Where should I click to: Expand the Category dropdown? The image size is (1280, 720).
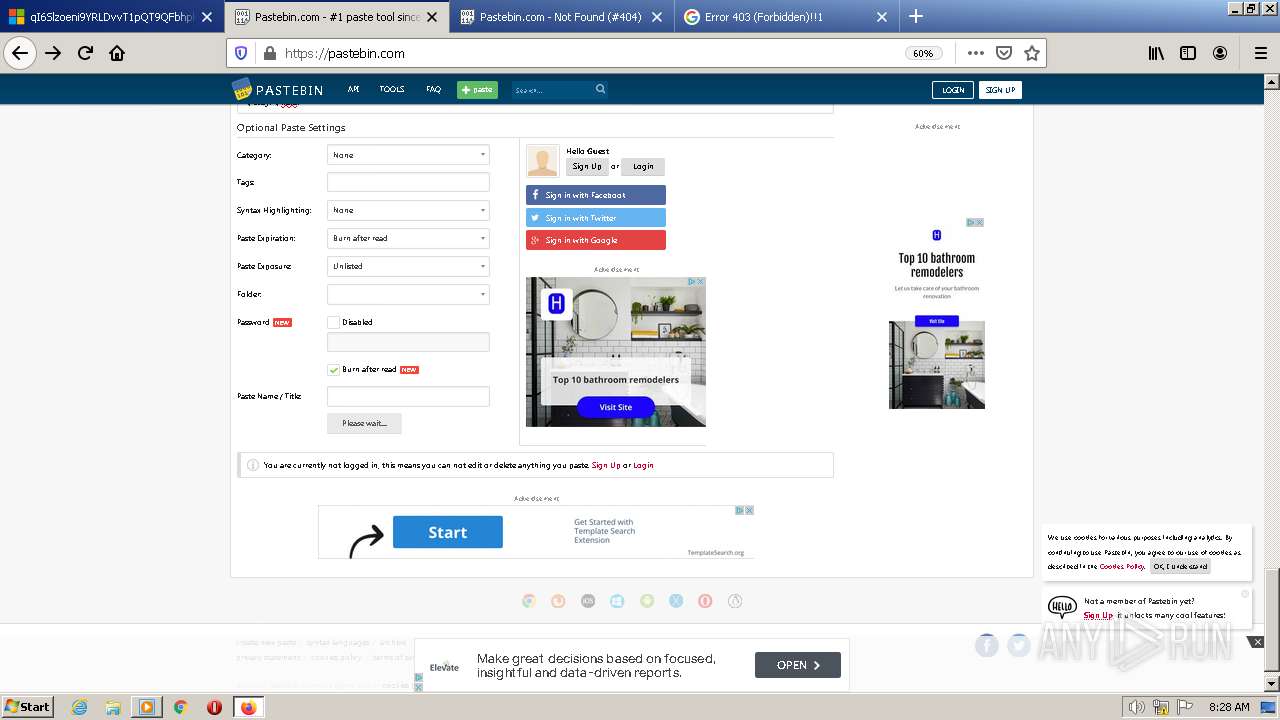(x=408, y=155)
